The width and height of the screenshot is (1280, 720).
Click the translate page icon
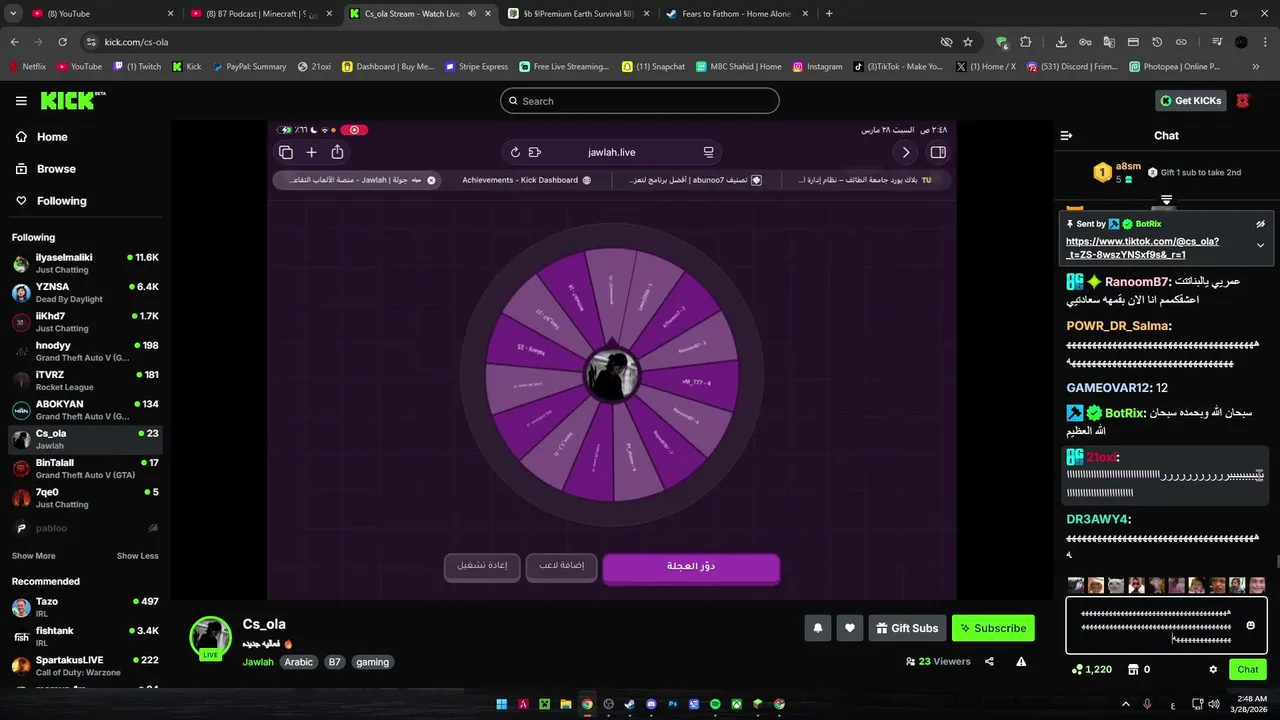click(x=1109, y=42)
